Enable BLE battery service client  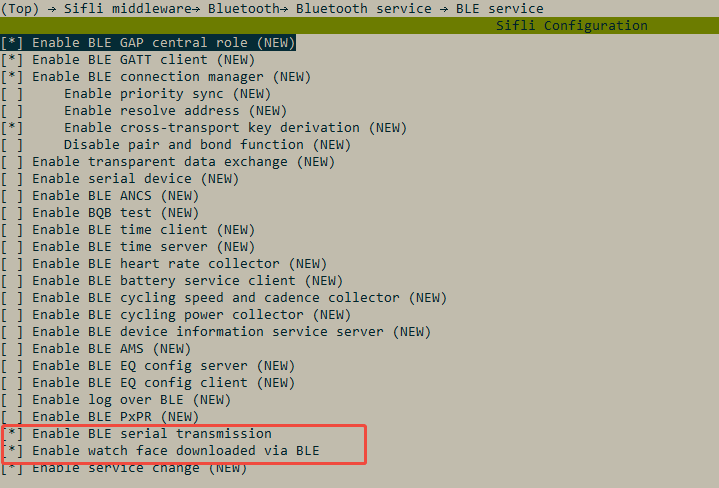tap(171, 280)
